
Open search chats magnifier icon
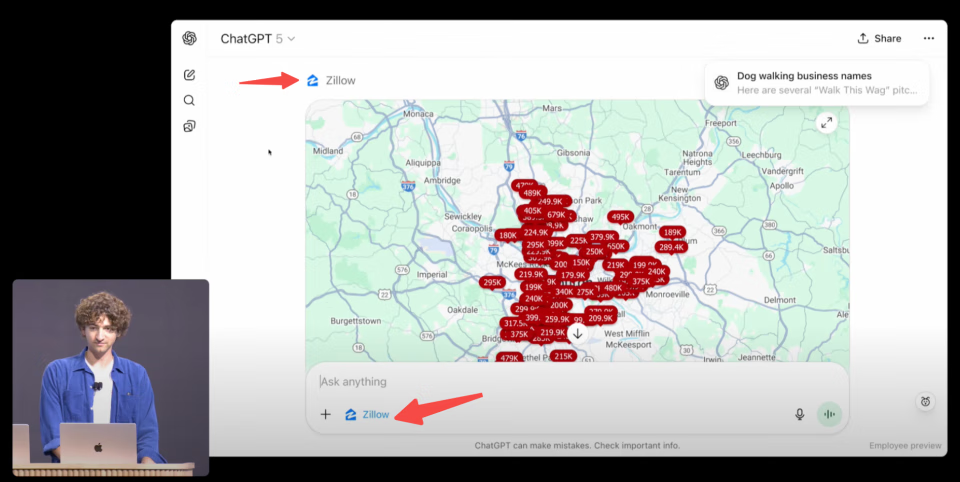pyautogui.click(x=189, y=100)
